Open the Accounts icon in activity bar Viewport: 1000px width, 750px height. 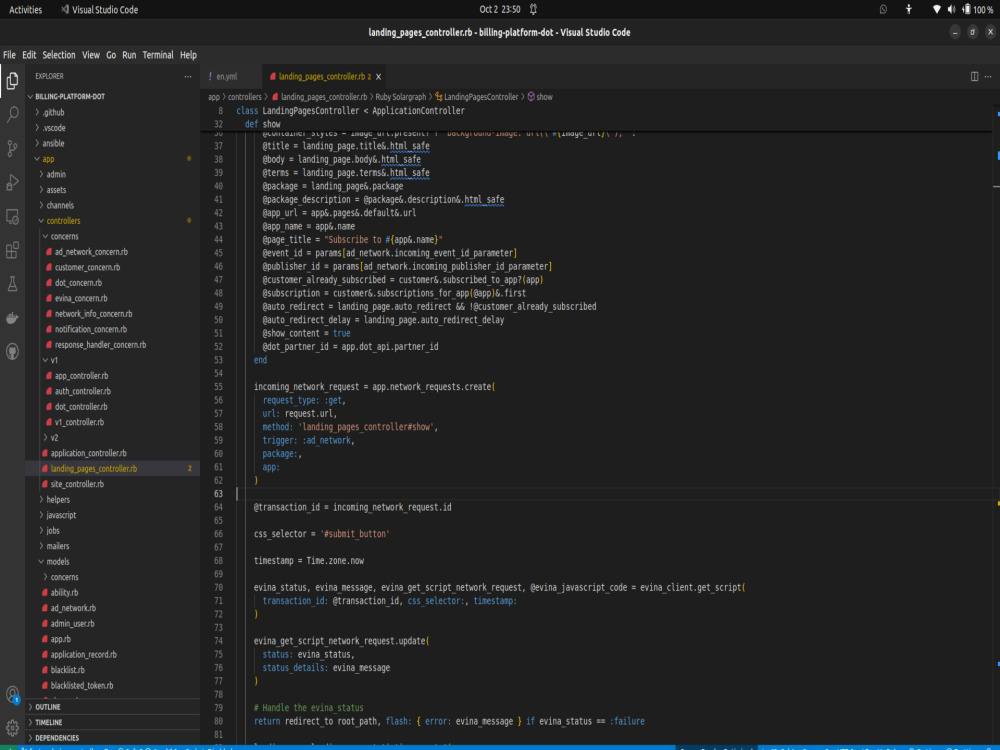click(12, 695)
